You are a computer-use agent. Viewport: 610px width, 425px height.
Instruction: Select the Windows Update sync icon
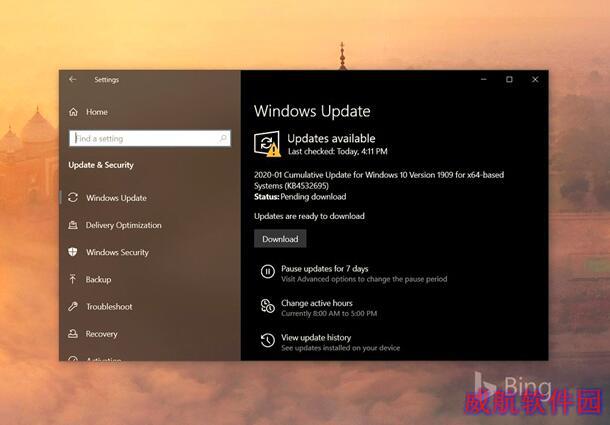[73, 198]
